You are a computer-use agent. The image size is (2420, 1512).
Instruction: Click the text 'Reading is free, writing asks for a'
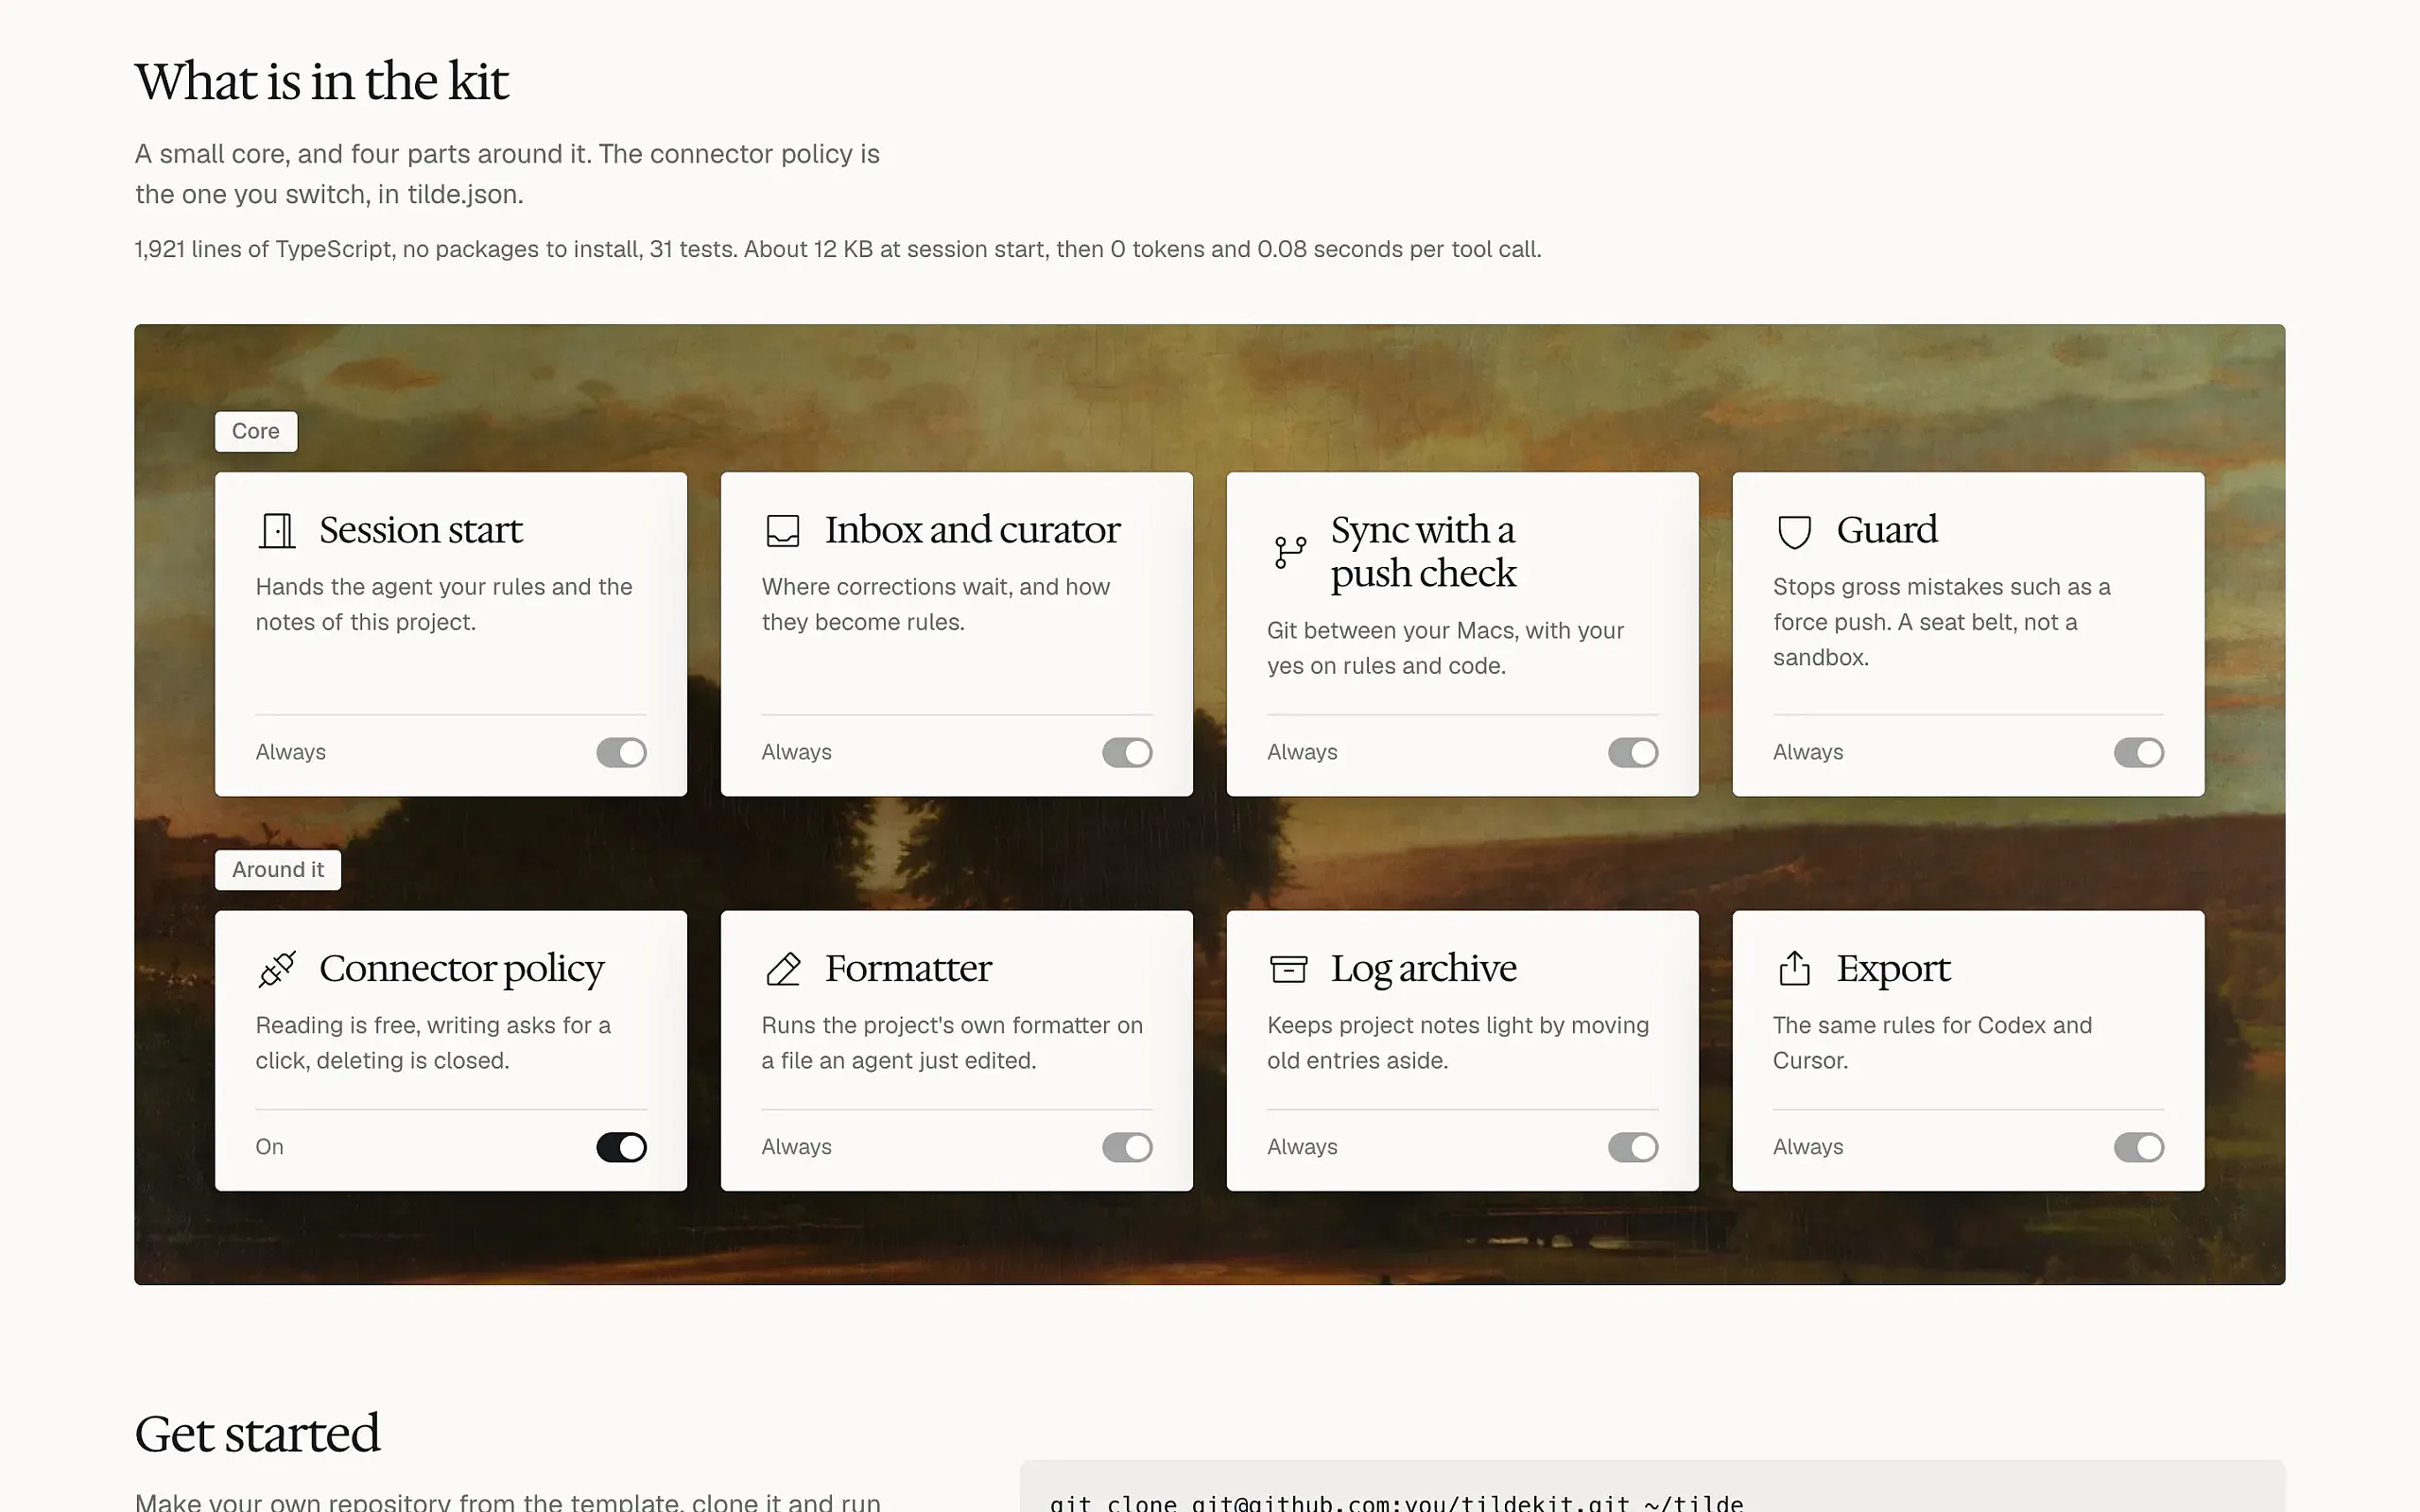433,1025
